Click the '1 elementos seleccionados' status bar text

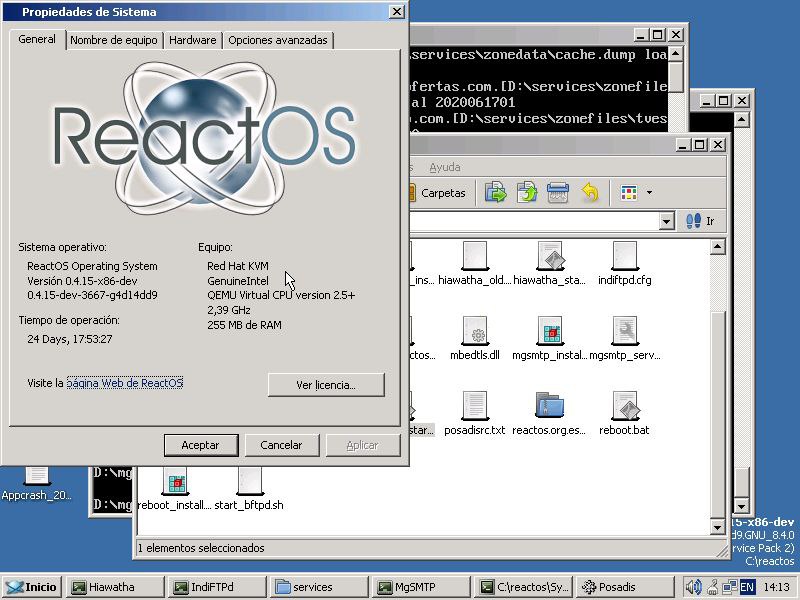[x=201, y=548]
